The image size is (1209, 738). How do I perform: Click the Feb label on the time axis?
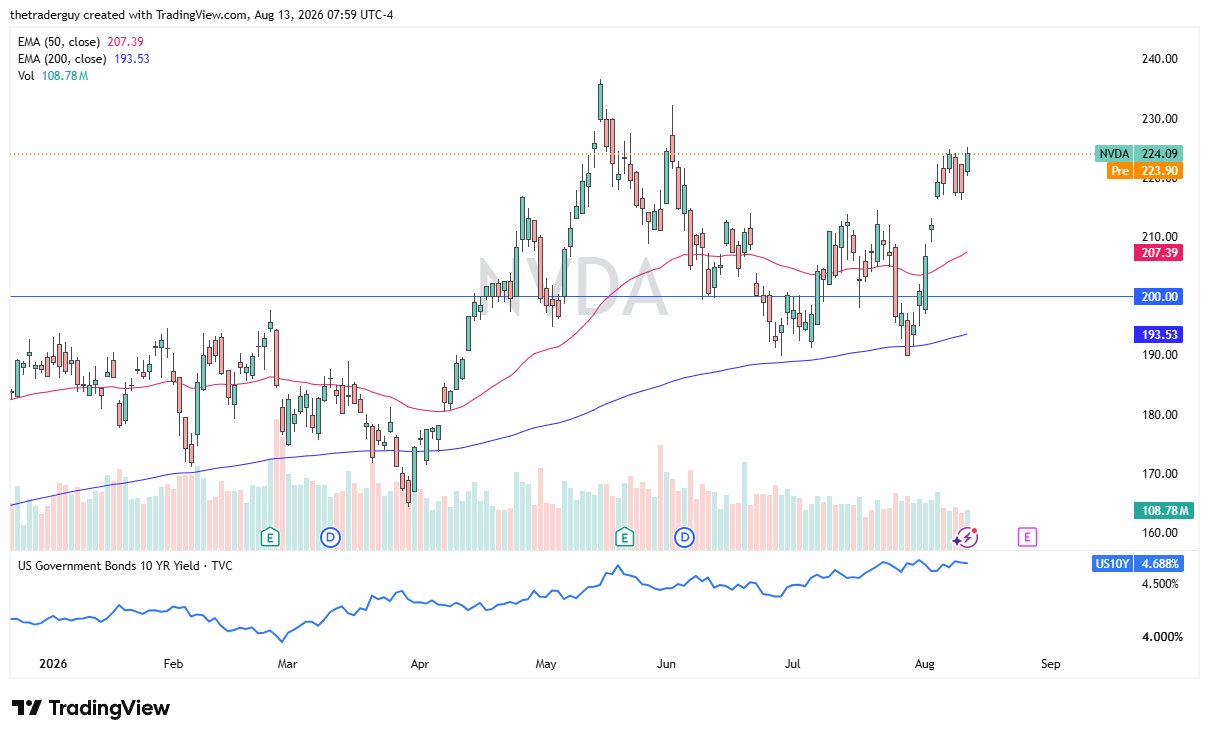tap(172, 663)
